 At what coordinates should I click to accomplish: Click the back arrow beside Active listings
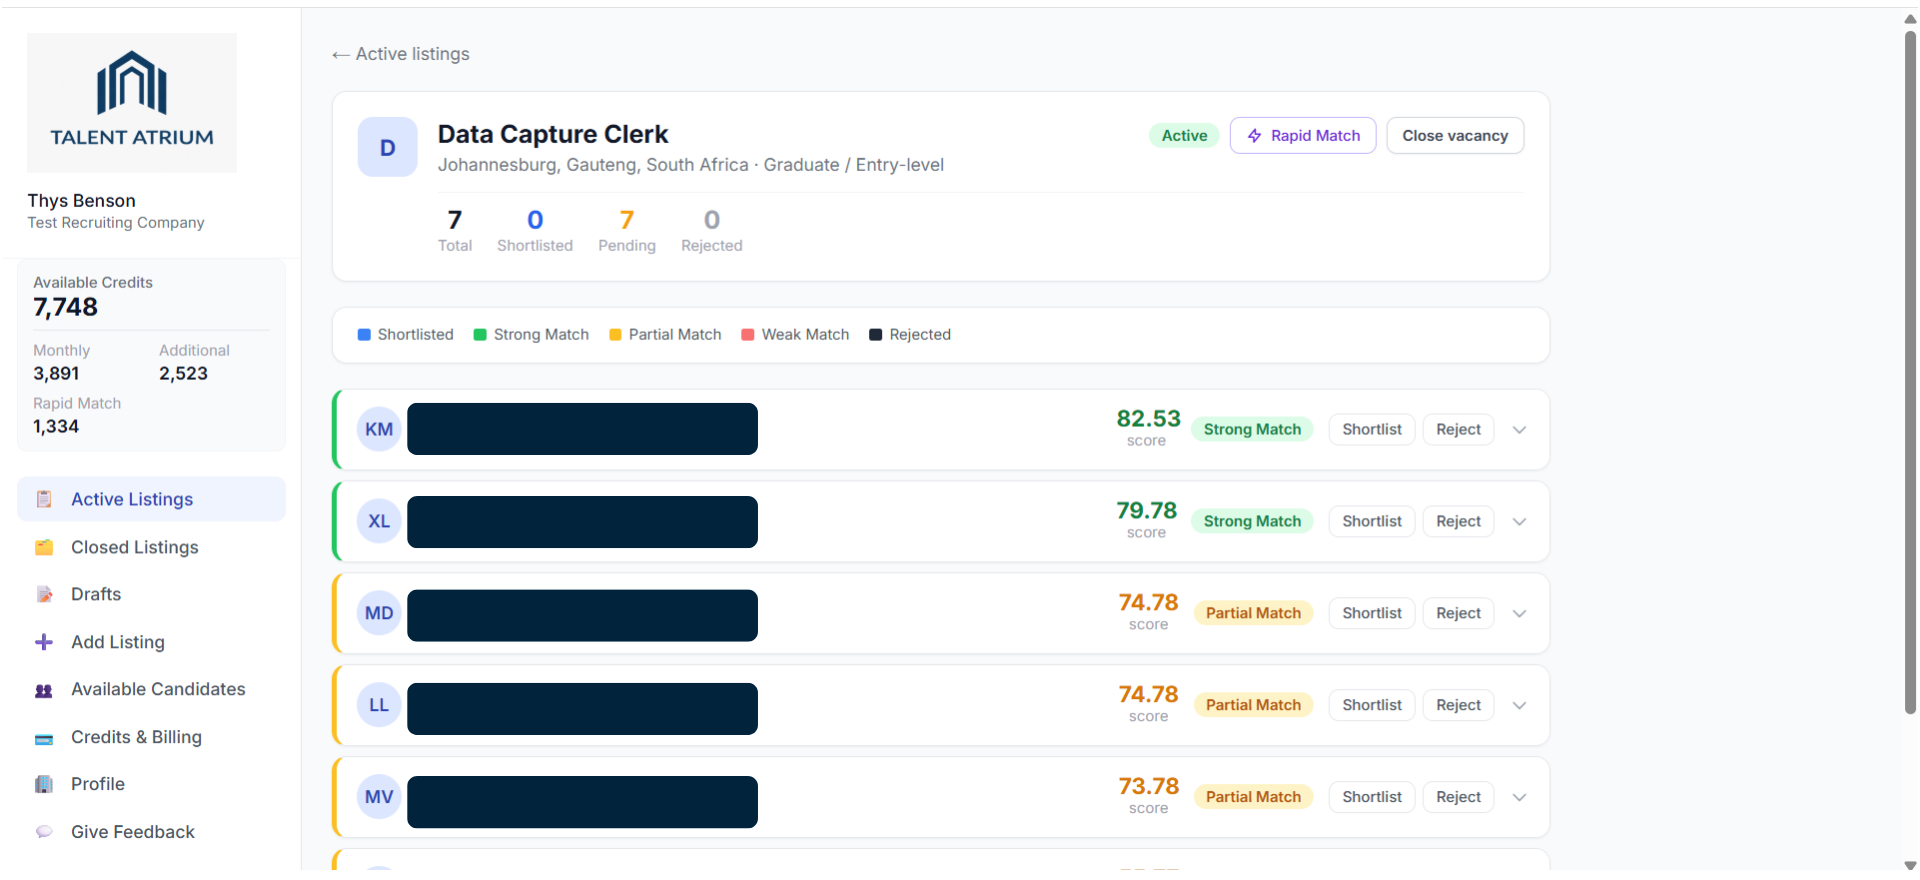click(x=341, y=55)
